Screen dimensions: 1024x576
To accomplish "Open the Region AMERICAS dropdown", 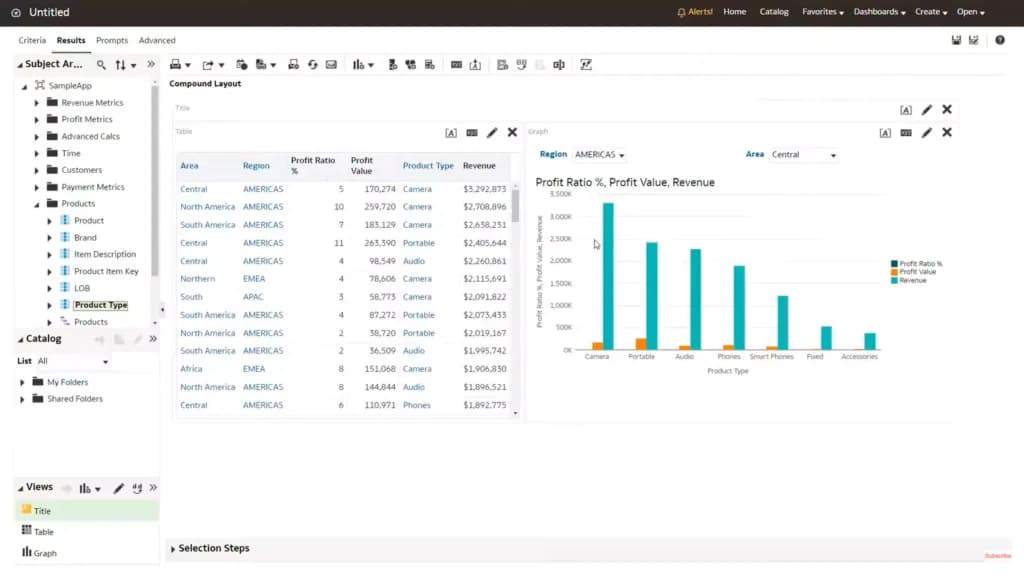I will point(600,155).
